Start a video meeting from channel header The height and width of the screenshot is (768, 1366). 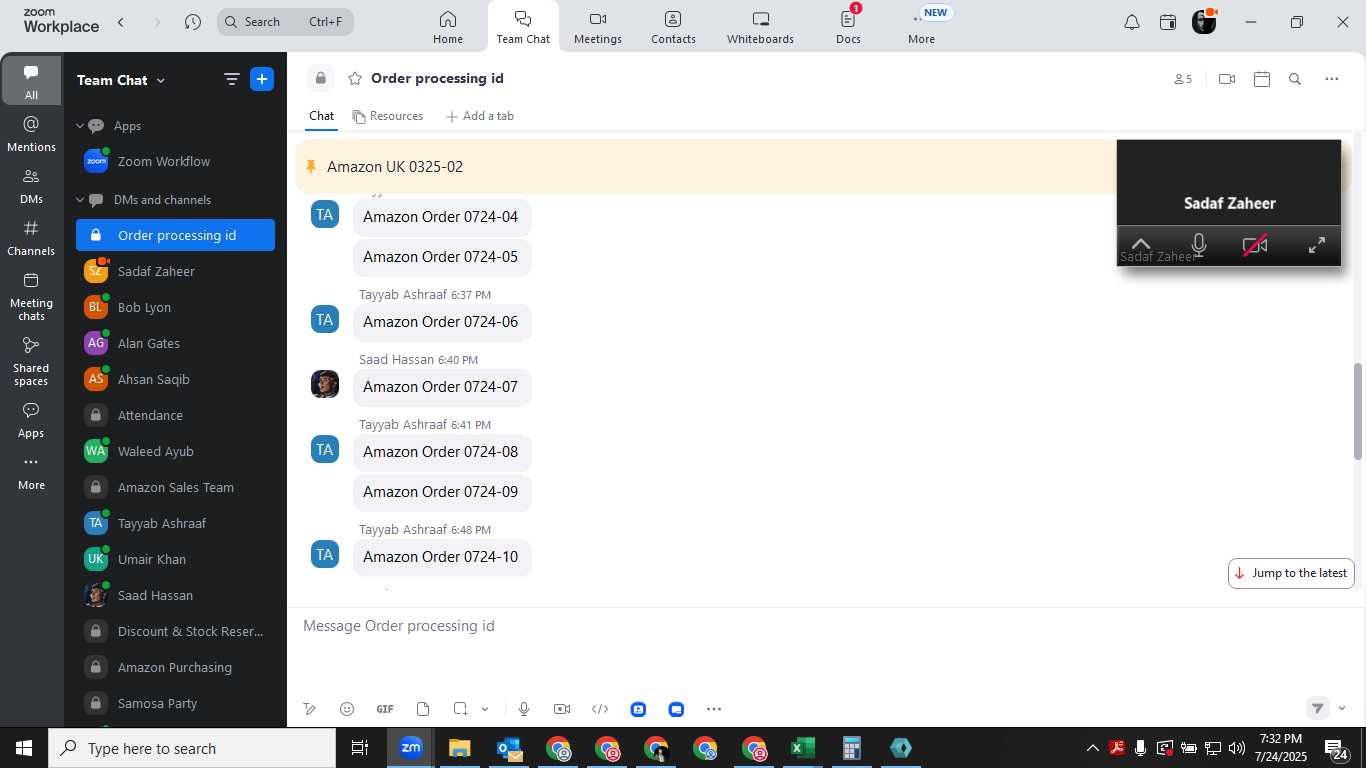pos(1227,79)
